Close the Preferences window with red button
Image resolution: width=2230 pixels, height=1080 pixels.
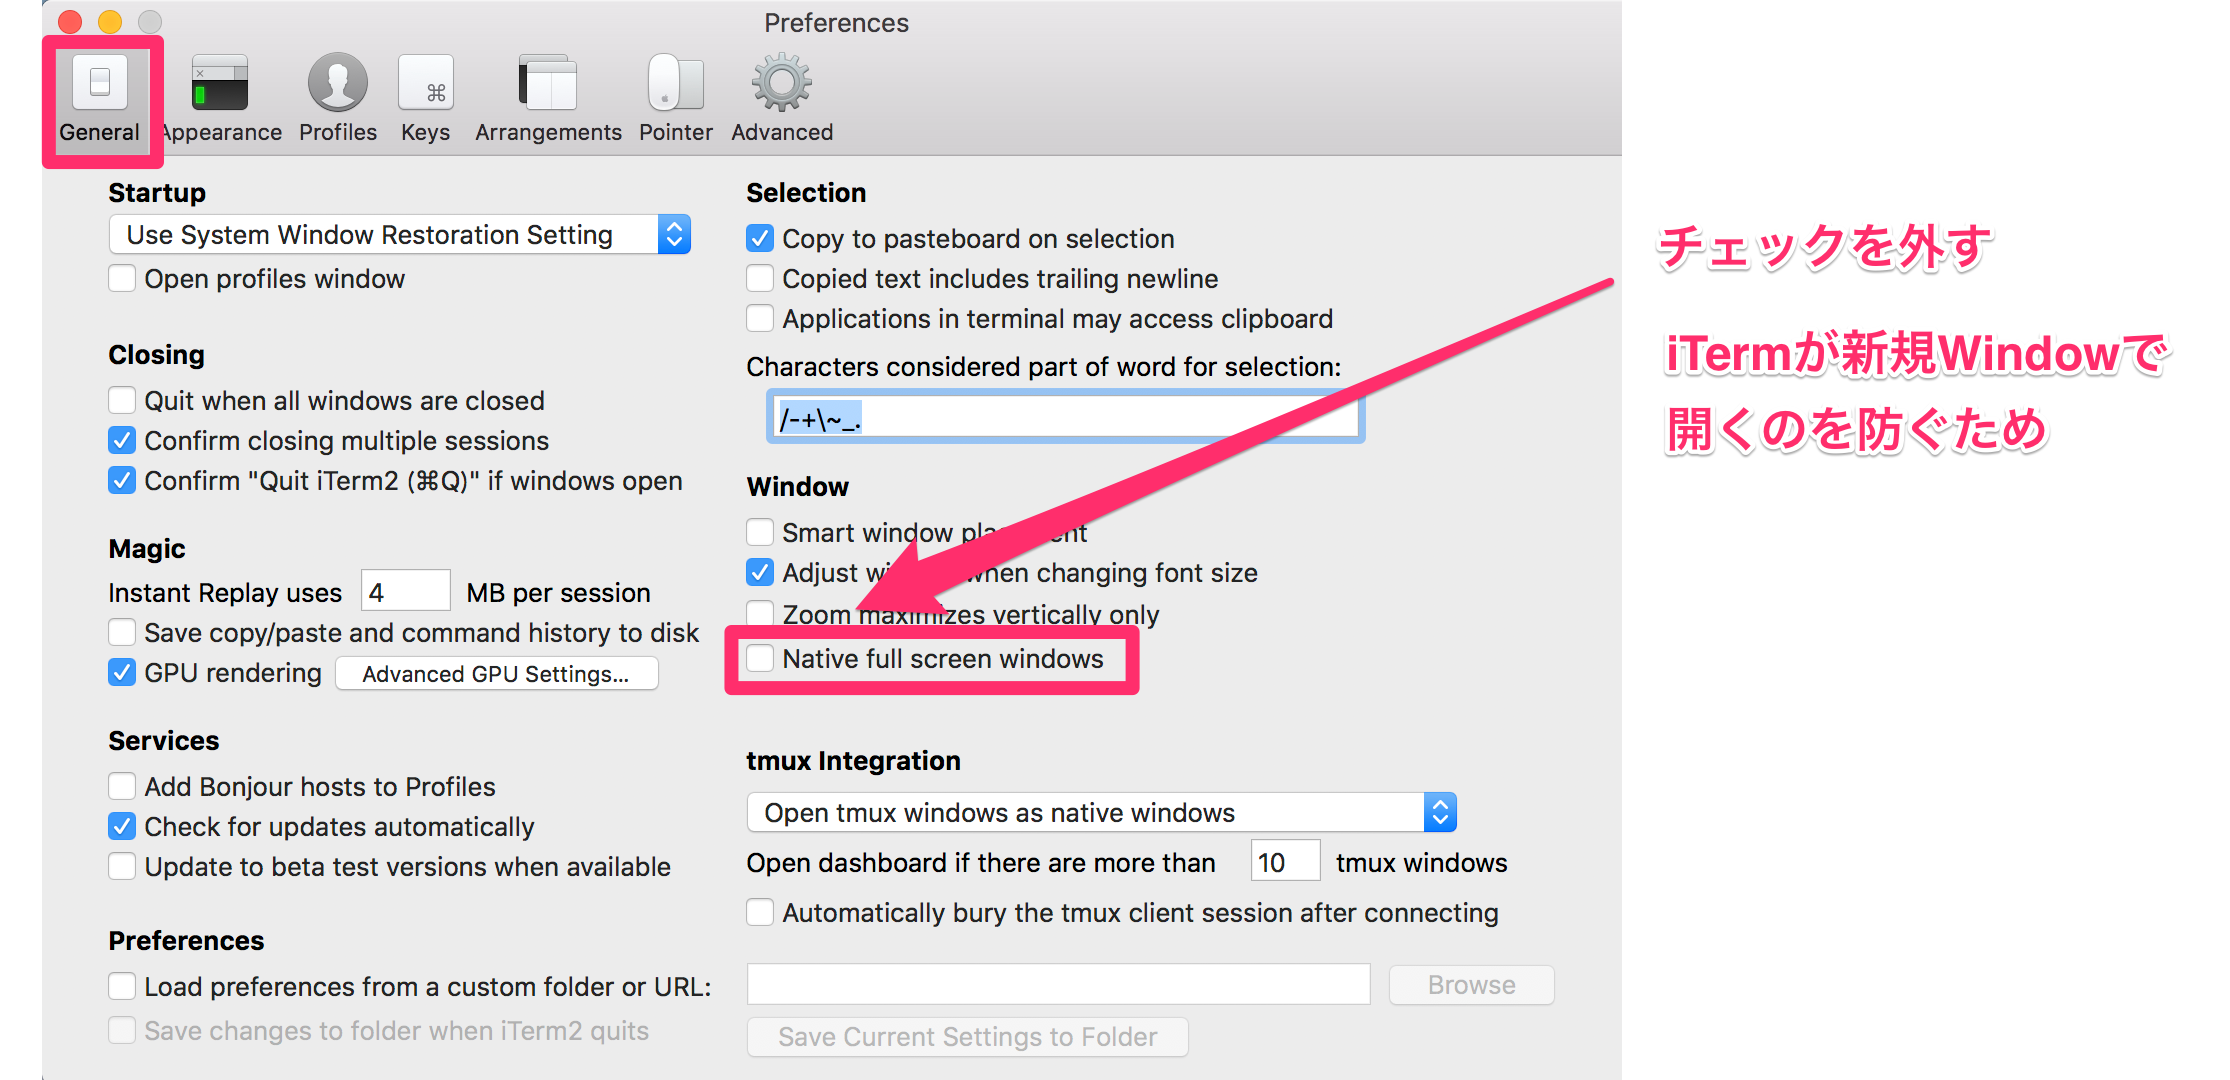point(70,22)
